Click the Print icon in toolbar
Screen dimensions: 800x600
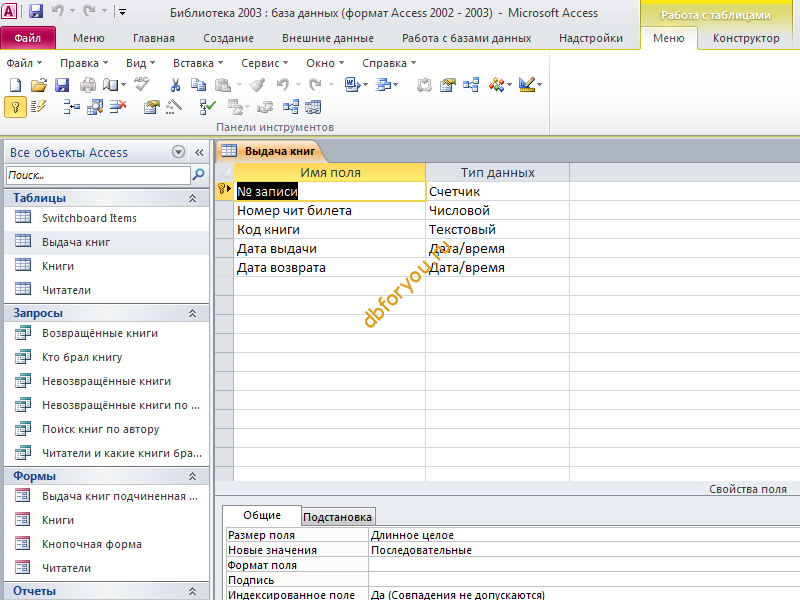point(88,85)
